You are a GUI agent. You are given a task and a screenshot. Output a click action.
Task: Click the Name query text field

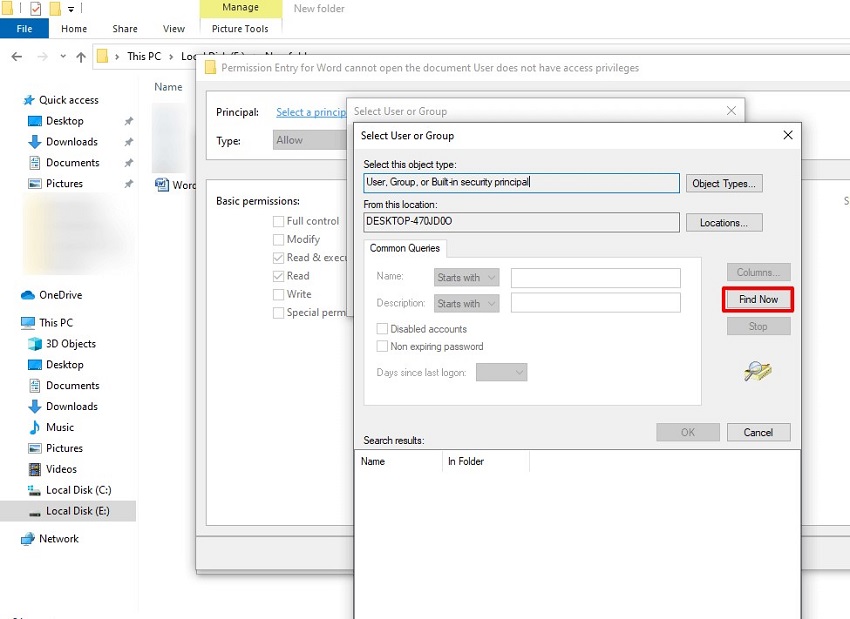[595, 278]
